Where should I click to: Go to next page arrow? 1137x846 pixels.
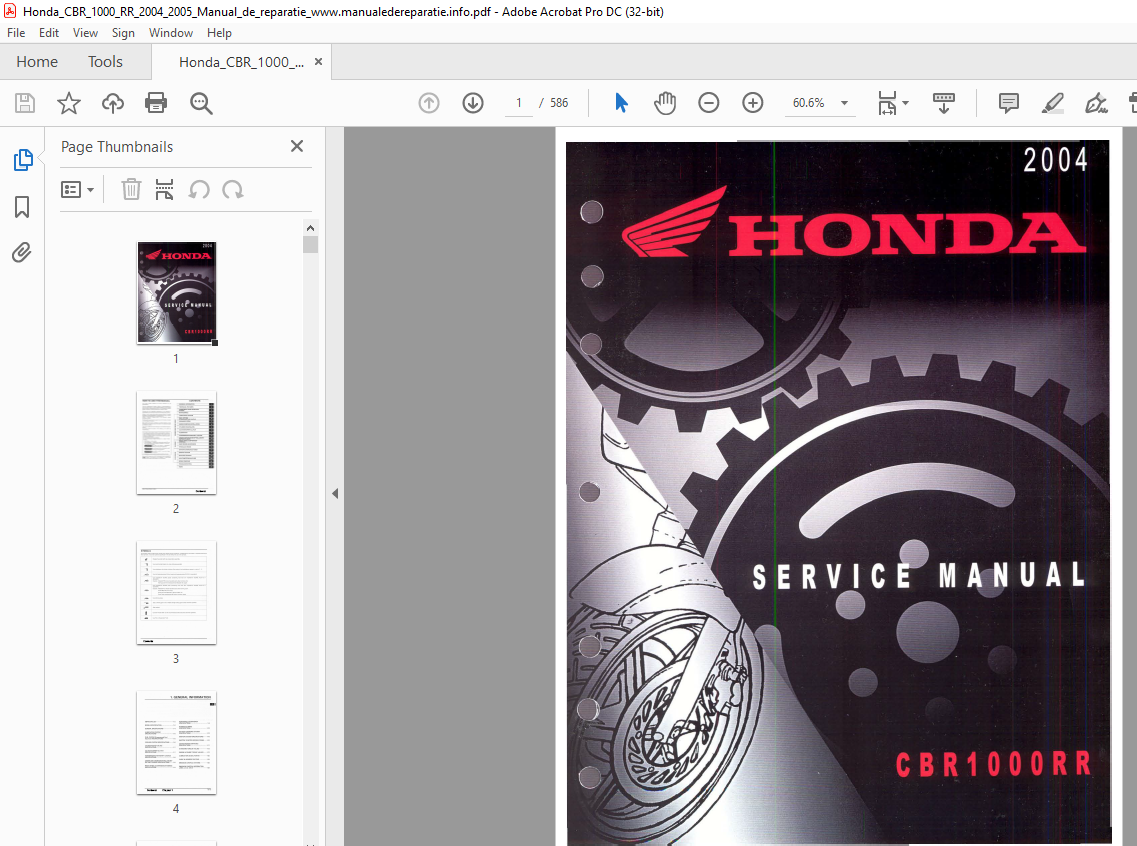pyautogui.click(x=473, y=103)
